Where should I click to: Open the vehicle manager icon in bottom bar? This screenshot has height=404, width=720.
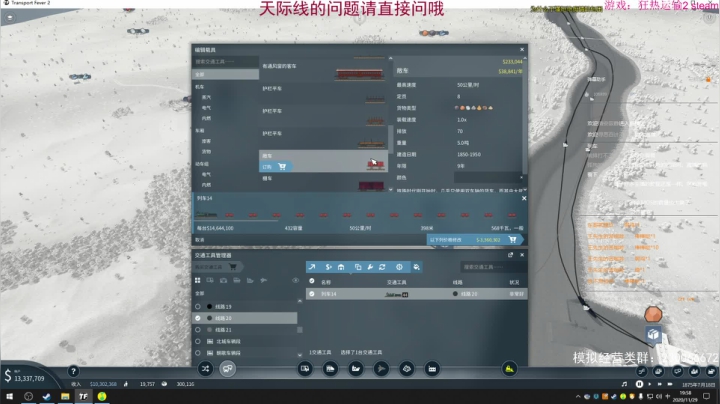[227, 369]
